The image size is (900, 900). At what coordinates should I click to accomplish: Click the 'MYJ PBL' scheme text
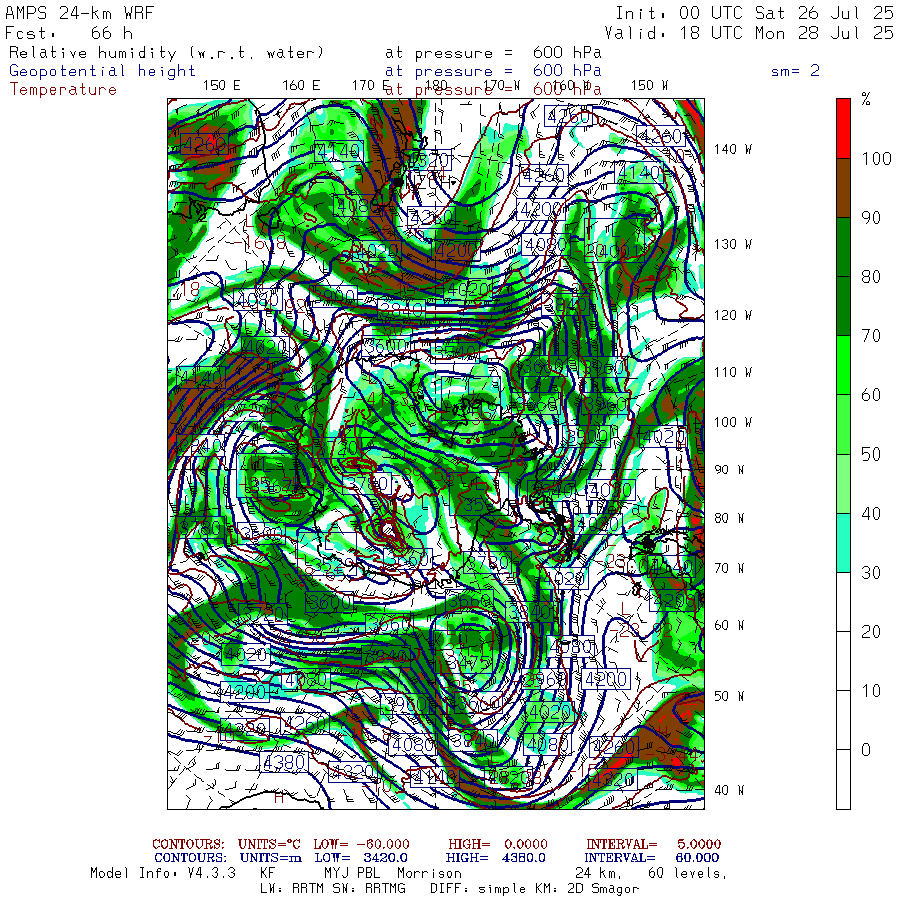click(x=352, y=874)
